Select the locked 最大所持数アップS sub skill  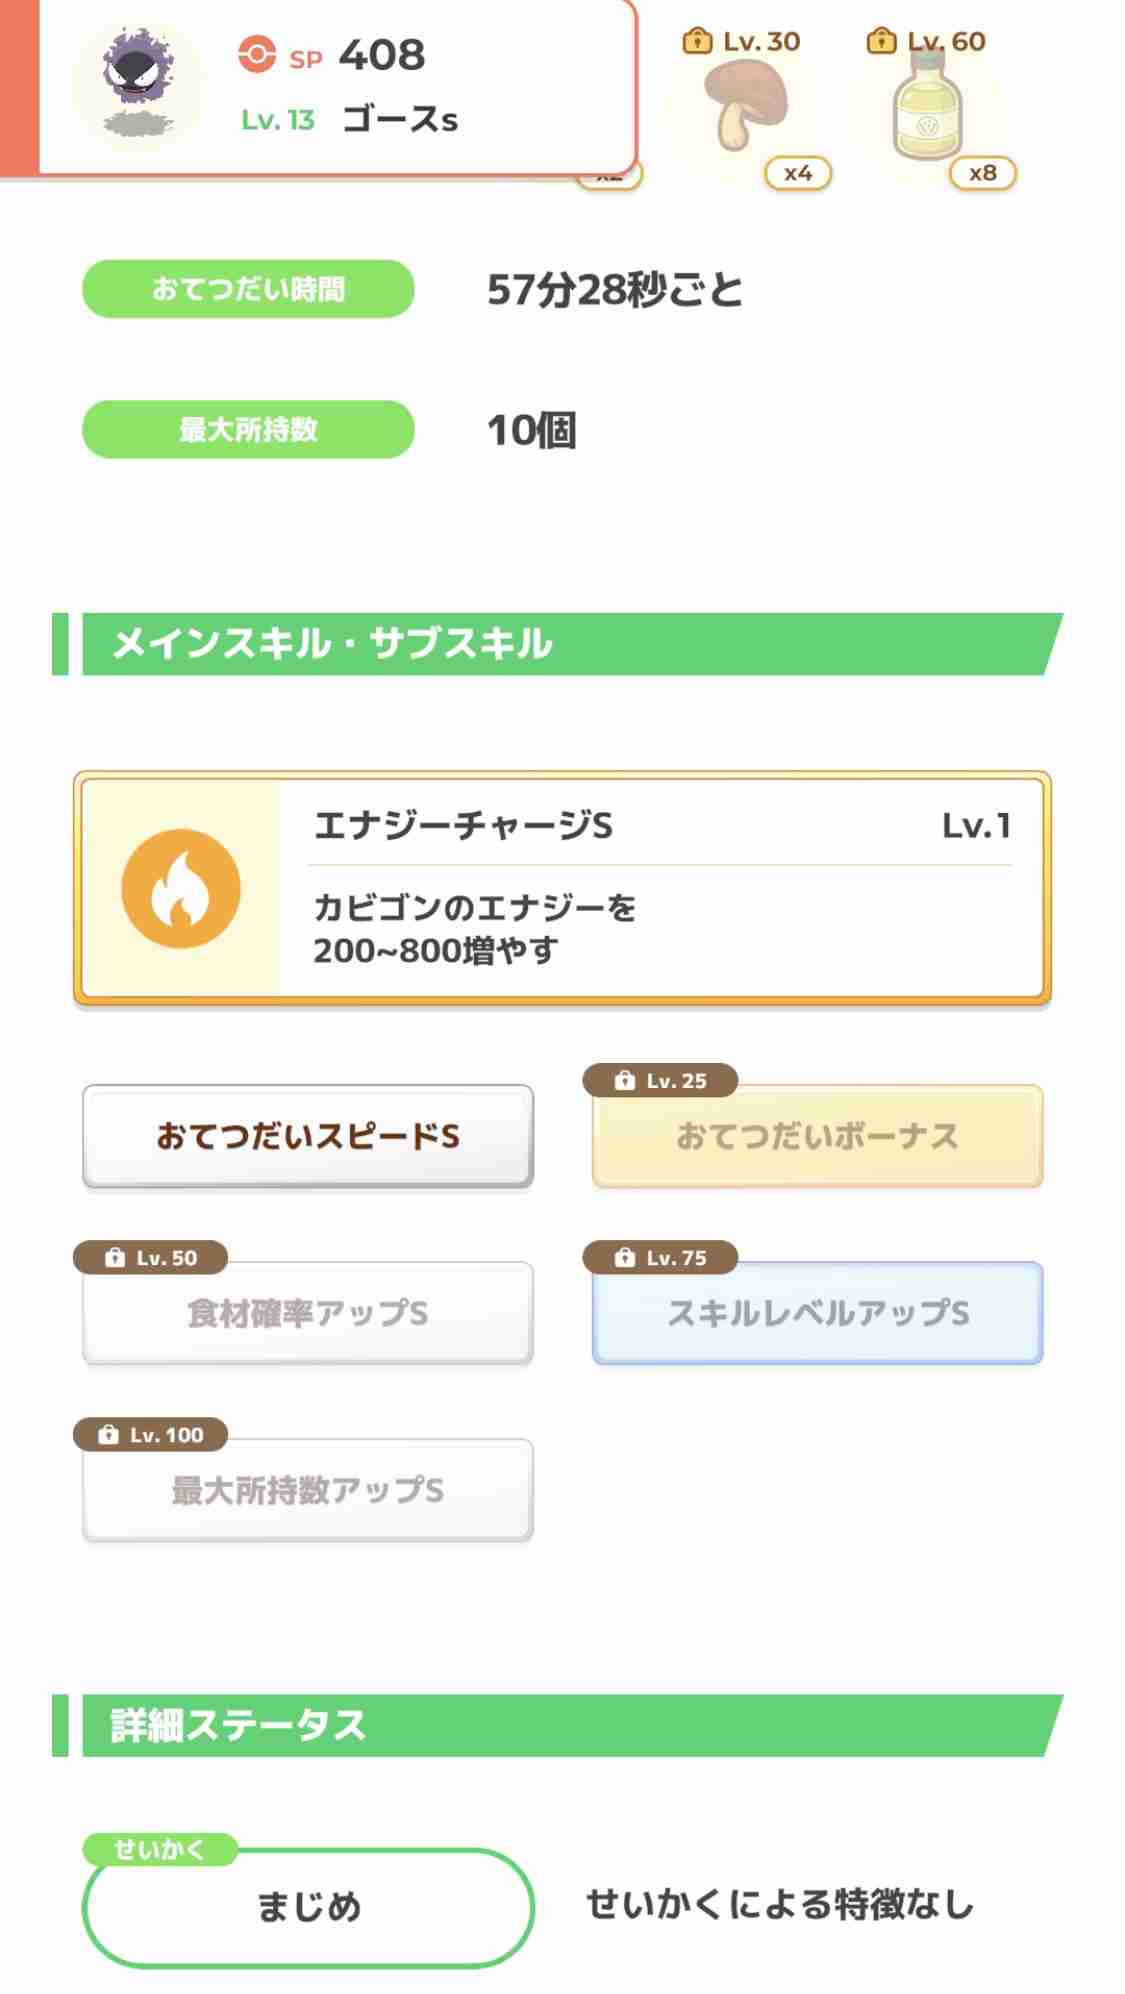pos(308,1490)
